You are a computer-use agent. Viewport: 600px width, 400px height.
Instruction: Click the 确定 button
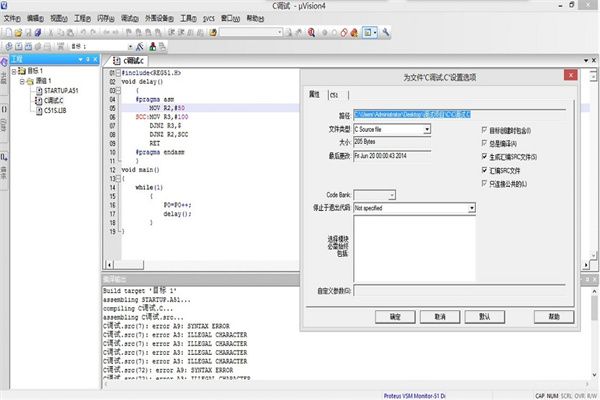395,317
